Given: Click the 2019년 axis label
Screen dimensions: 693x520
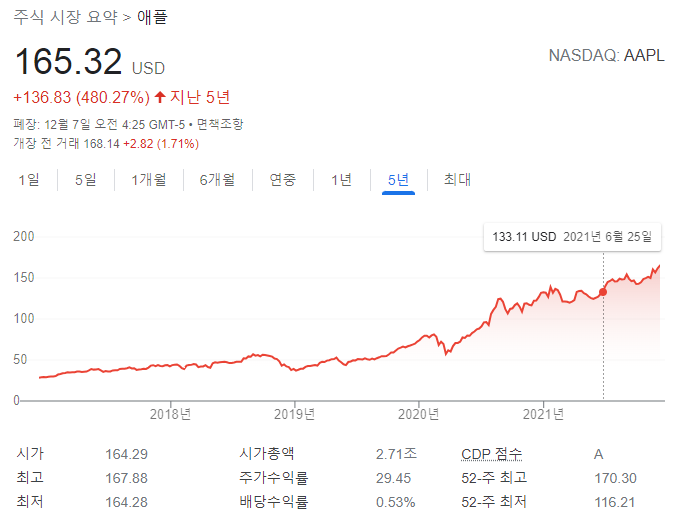Looking at the screenshot, I should [x=294, y=414].
